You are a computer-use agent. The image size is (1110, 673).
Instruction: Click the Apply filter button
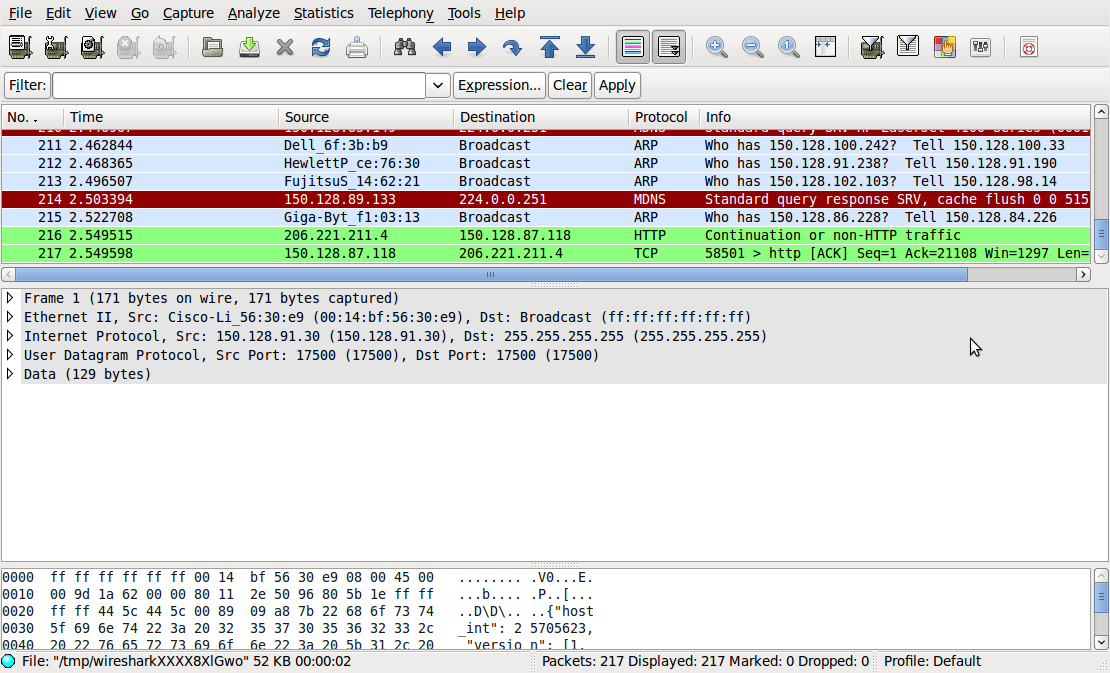coord(617,86)
